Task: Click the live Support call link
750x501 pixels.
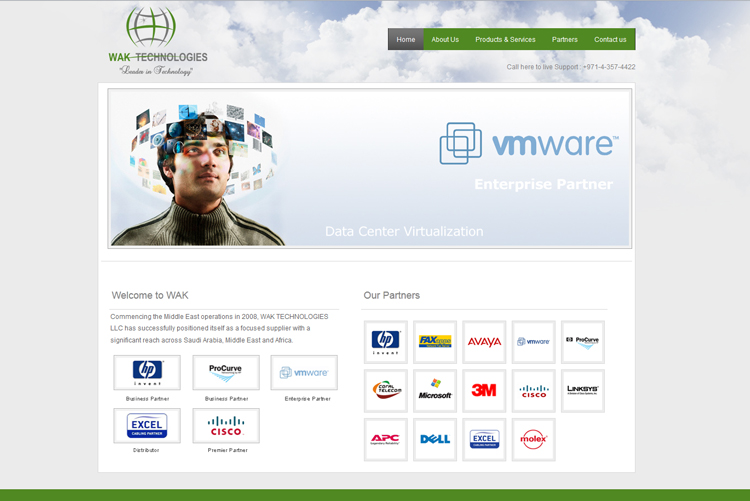Action: (571, 67)
